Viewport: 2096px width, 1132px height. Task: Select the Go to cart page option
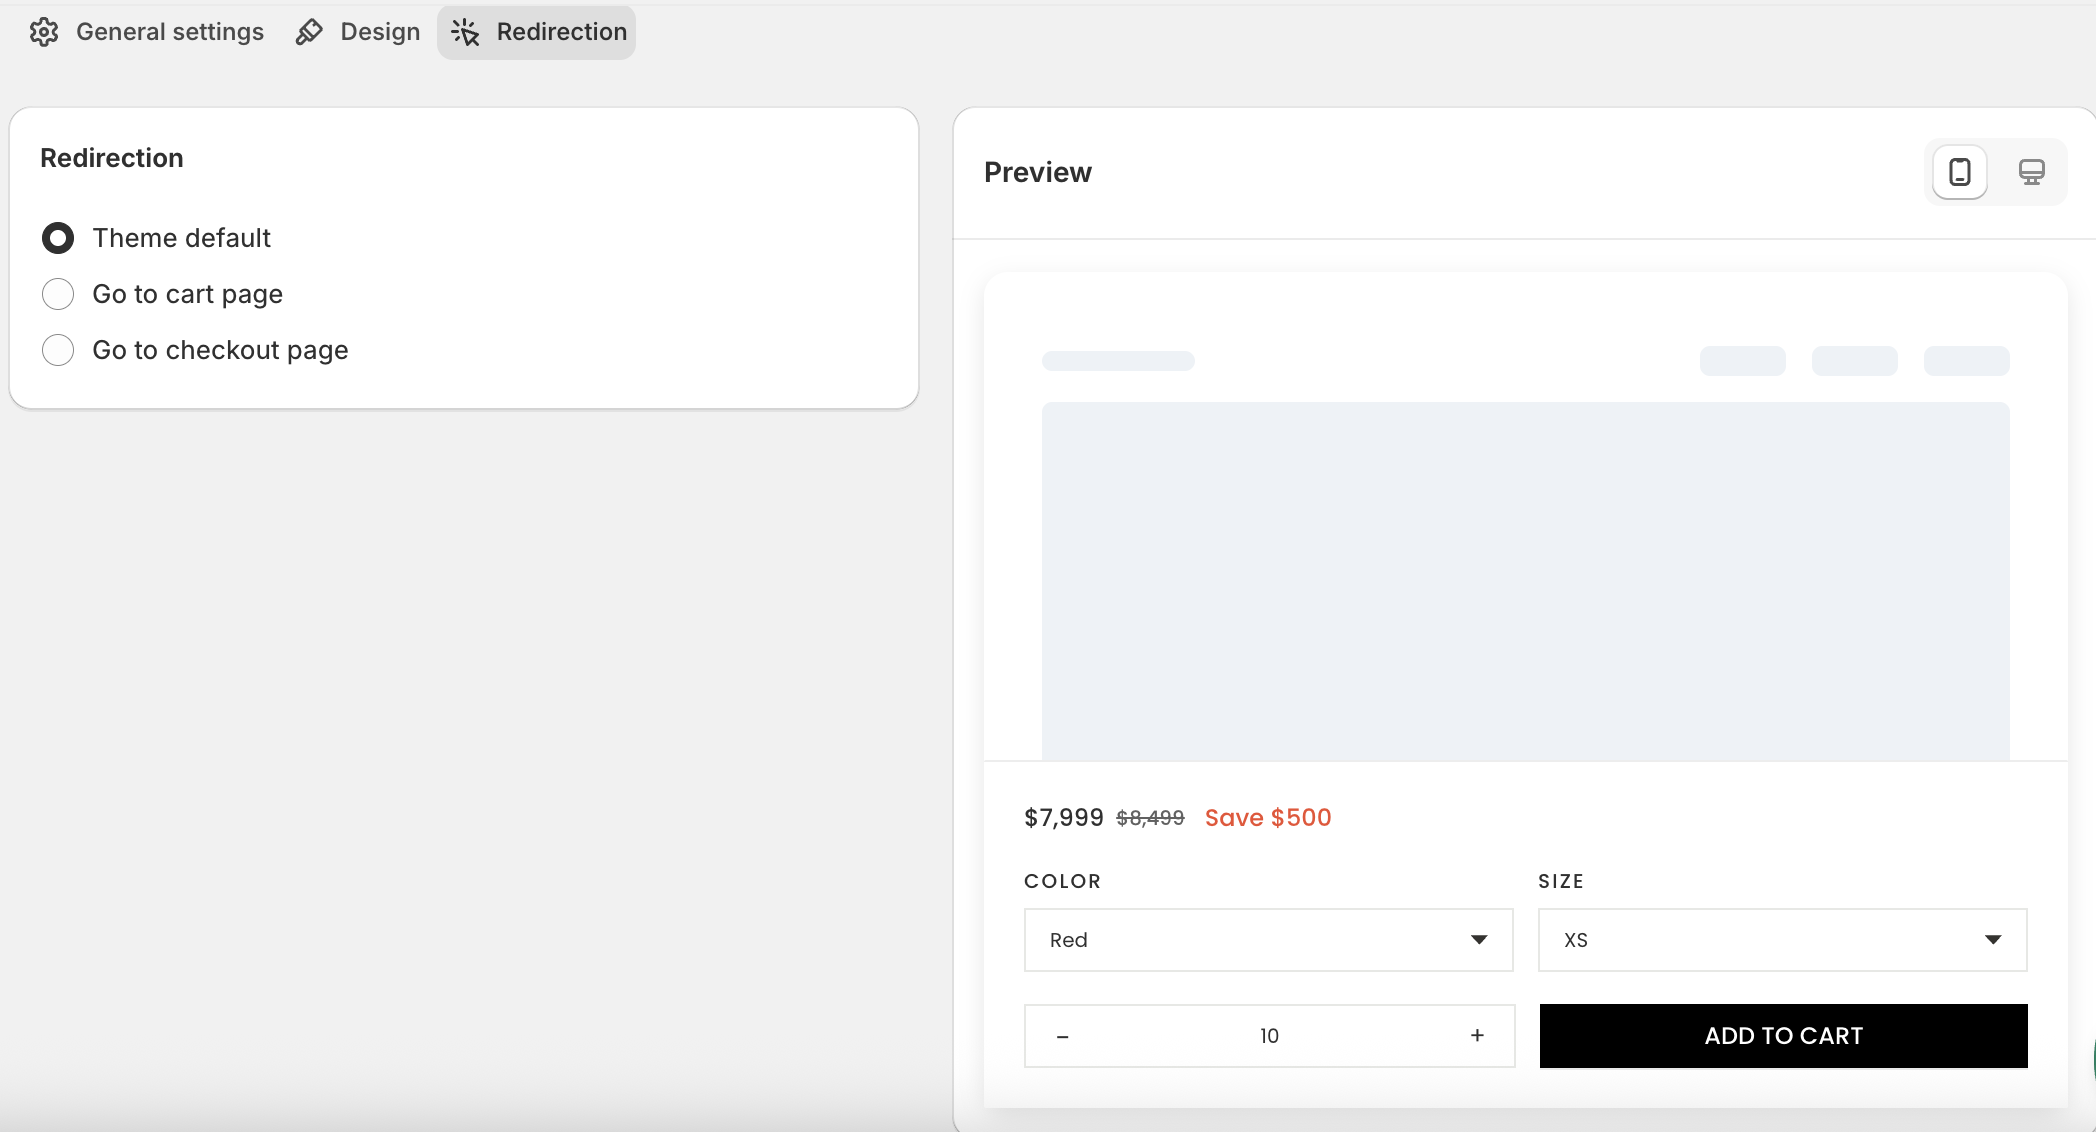58,294
